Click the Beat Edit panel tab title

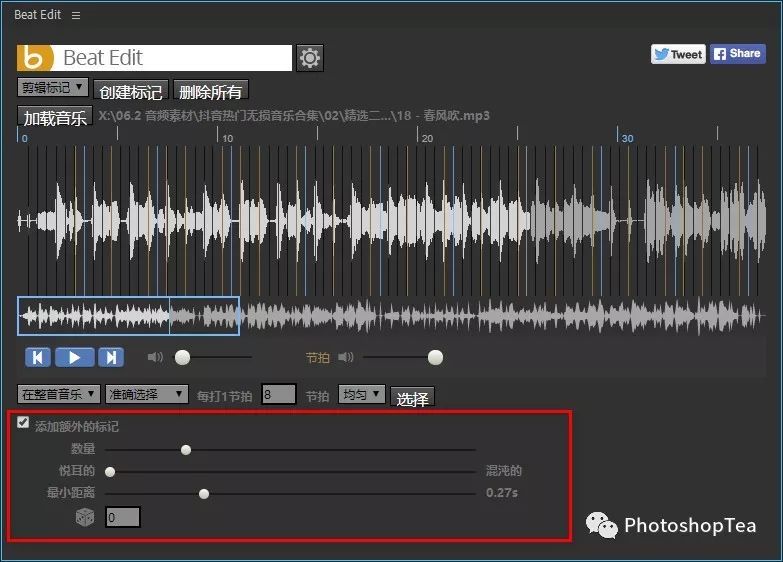coord(37,15)
